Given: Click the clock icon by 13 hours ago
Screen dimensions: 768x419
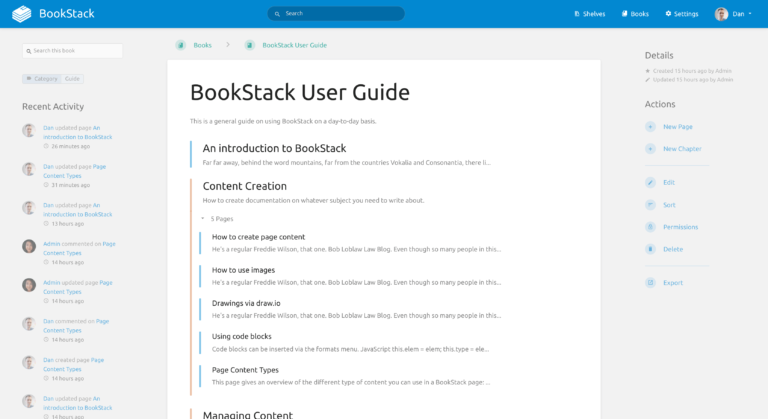Looking at the screenshot, I should pyautogui.click(x=46, y=223).
